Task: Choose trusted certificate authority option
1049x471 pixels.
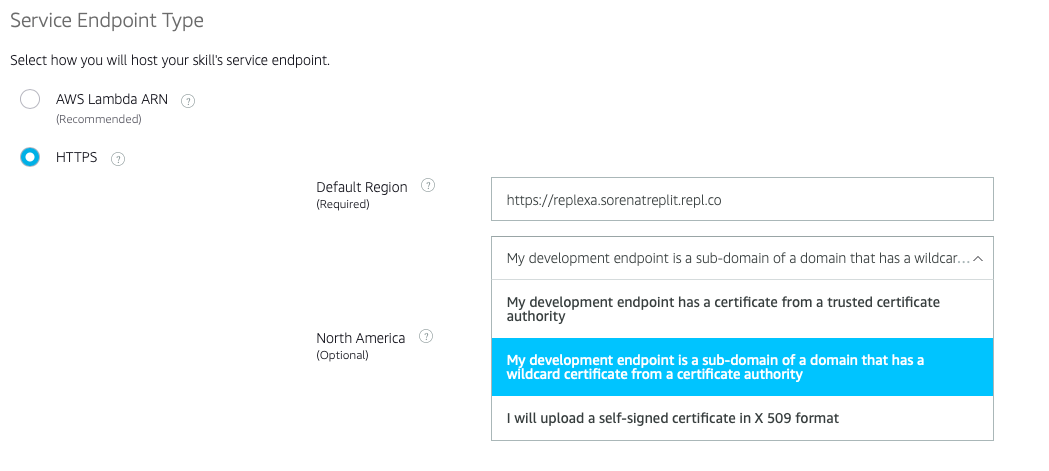Action: pos(742,309)
